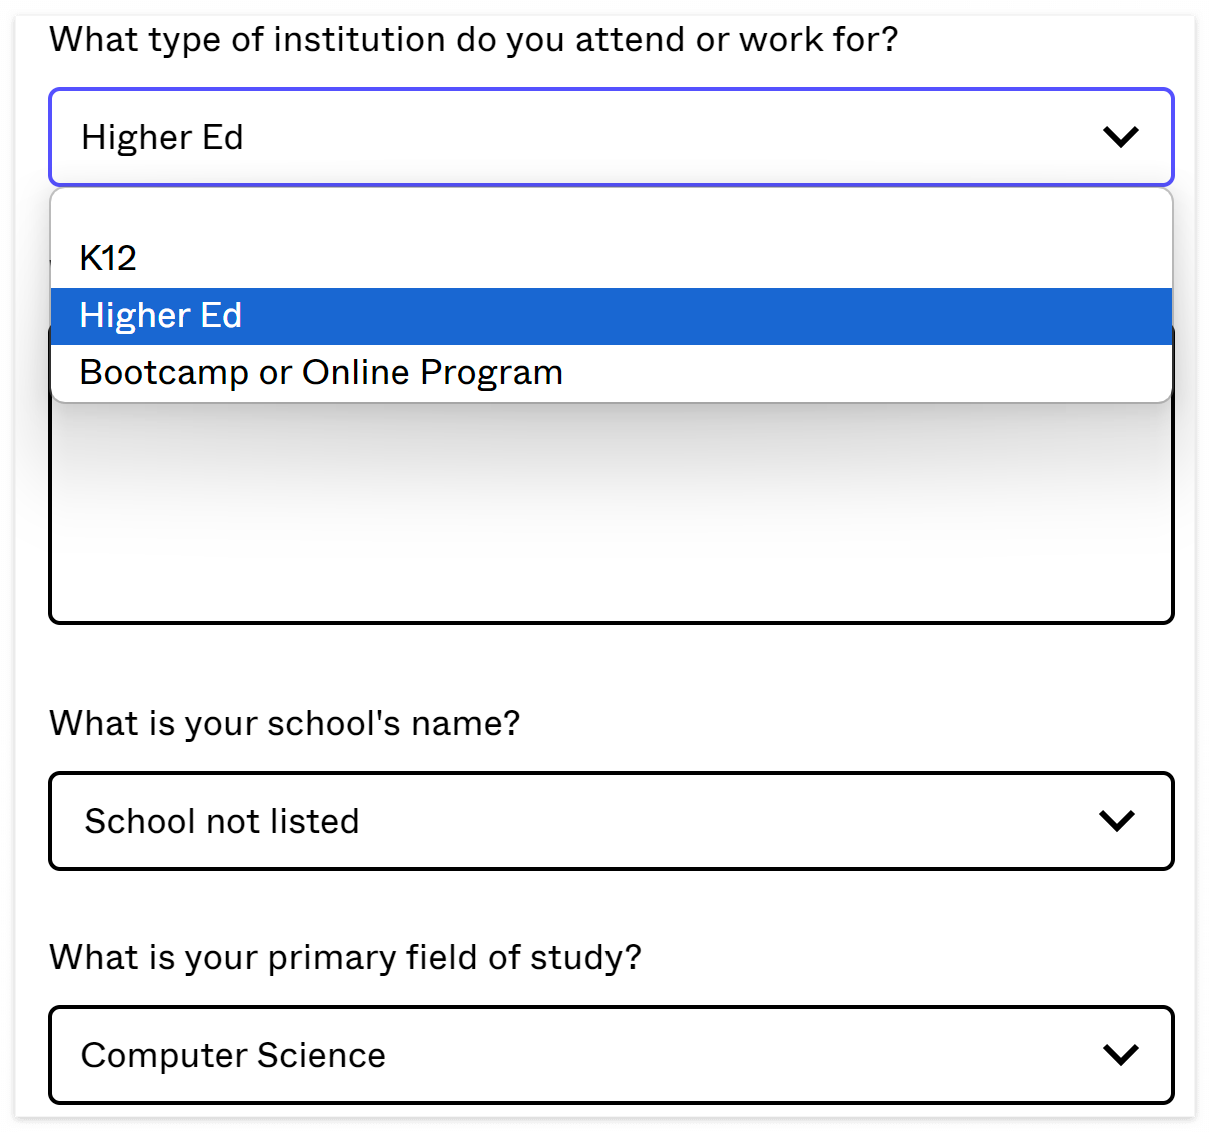Click the 'What type of institution' question label
Image resolution: width=1210 pixels, height=1132 pixels.
[x=473, y=40]
